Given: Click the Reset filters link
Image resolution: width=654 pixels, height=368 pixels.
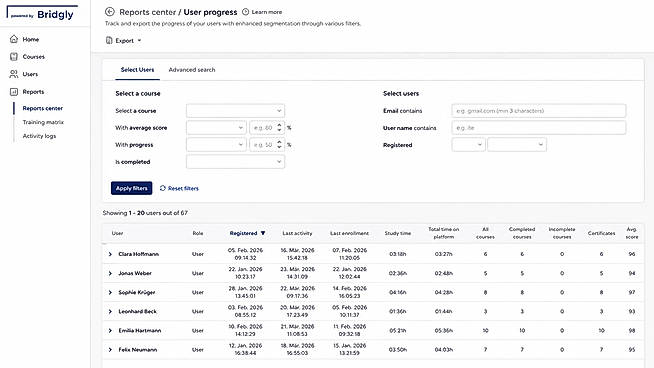Looking at the screenshot, I should tap(179, 188).
